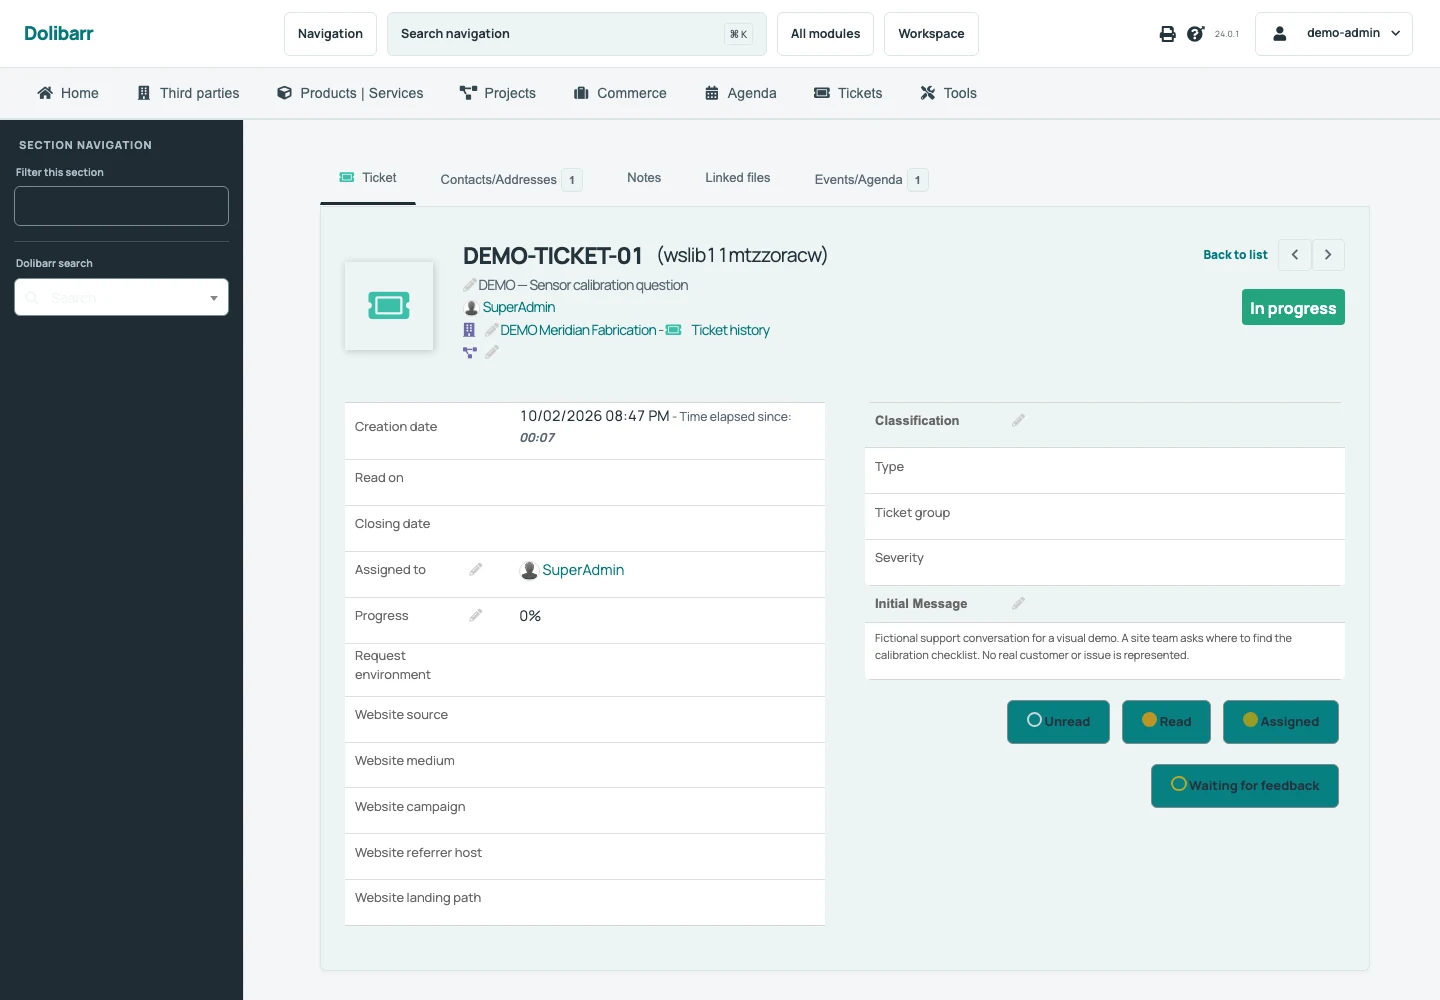Switch to the Events/Agenda tab
This screenshot has width=1440, height=1000.
pyautogui.click(x=871, y=180)
